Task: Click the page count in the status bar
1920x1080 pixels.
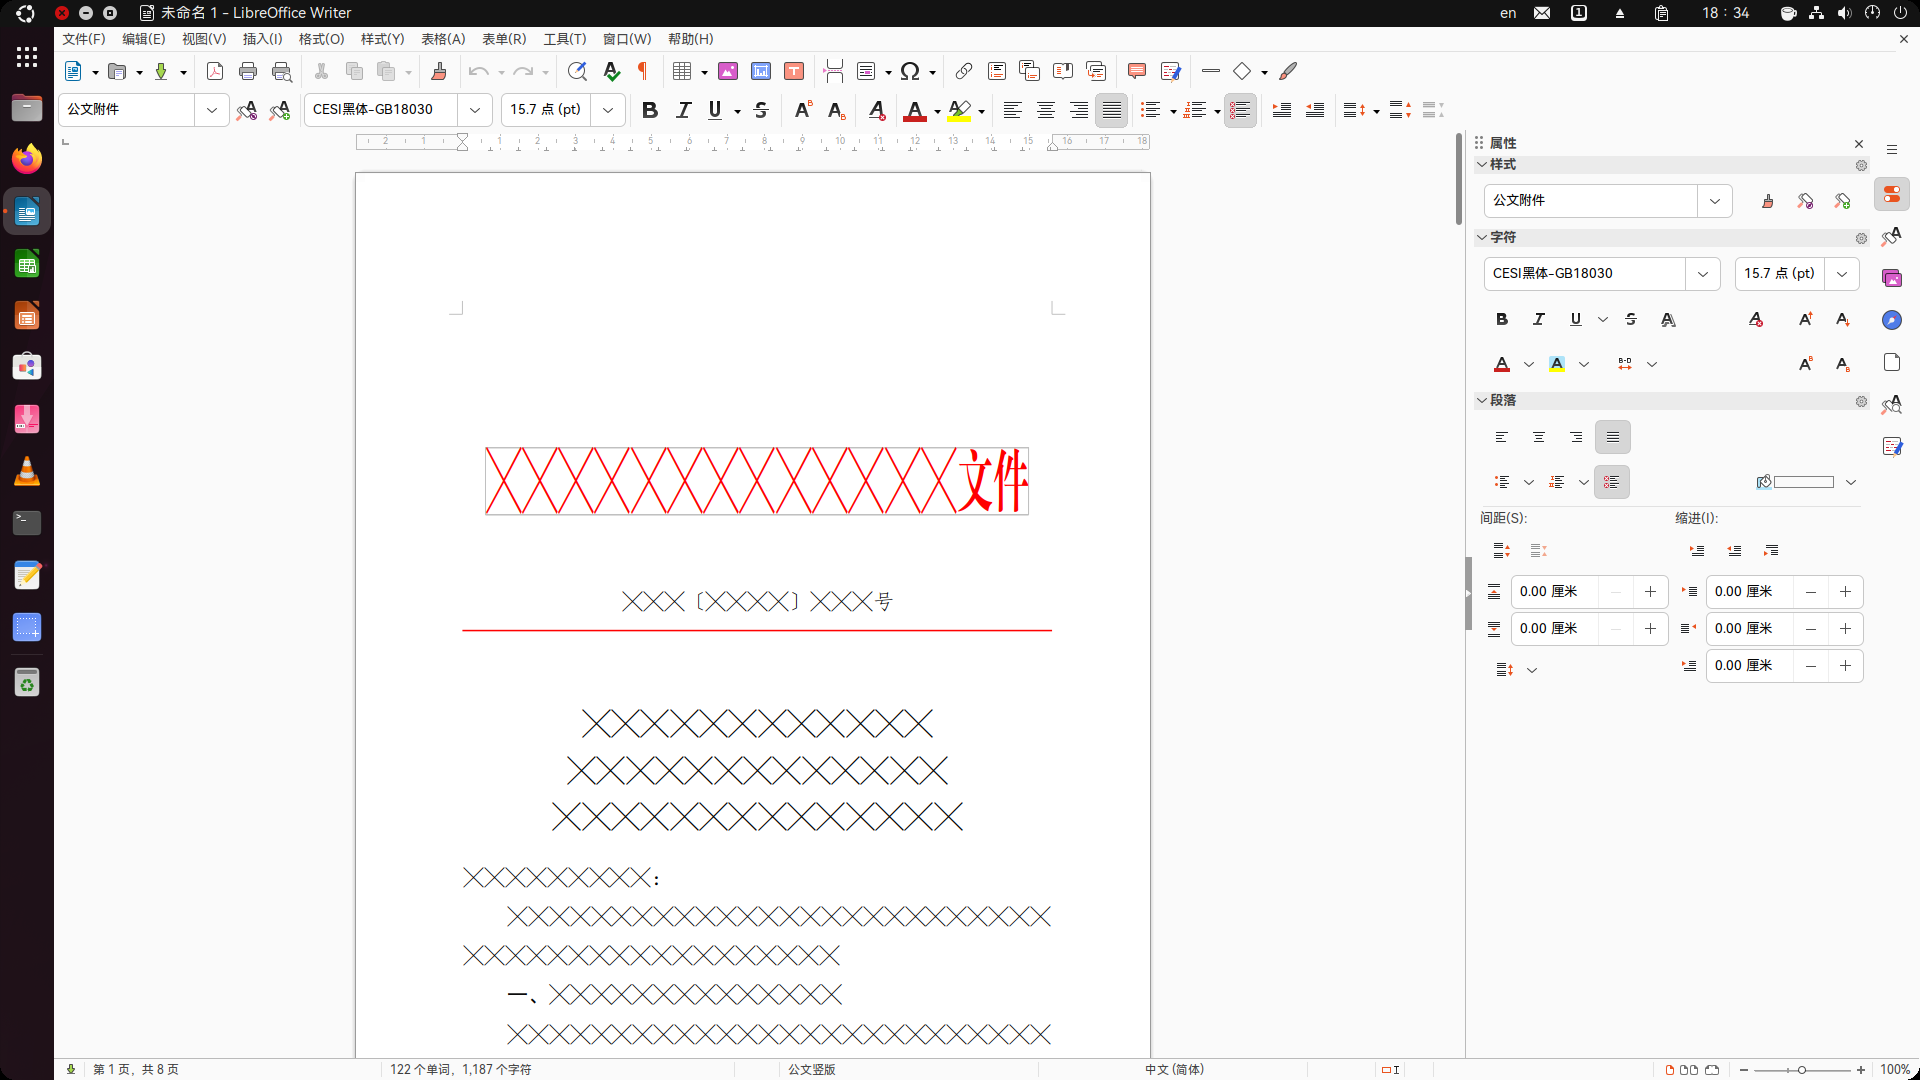Action: tap(136, 1069)
